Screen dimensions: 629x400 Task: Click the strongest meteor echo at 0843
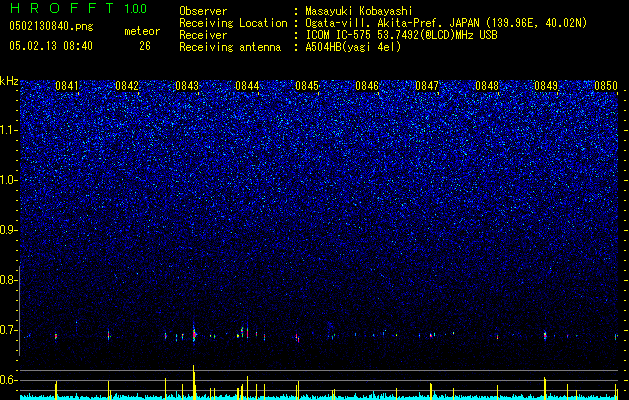point(194,334)
